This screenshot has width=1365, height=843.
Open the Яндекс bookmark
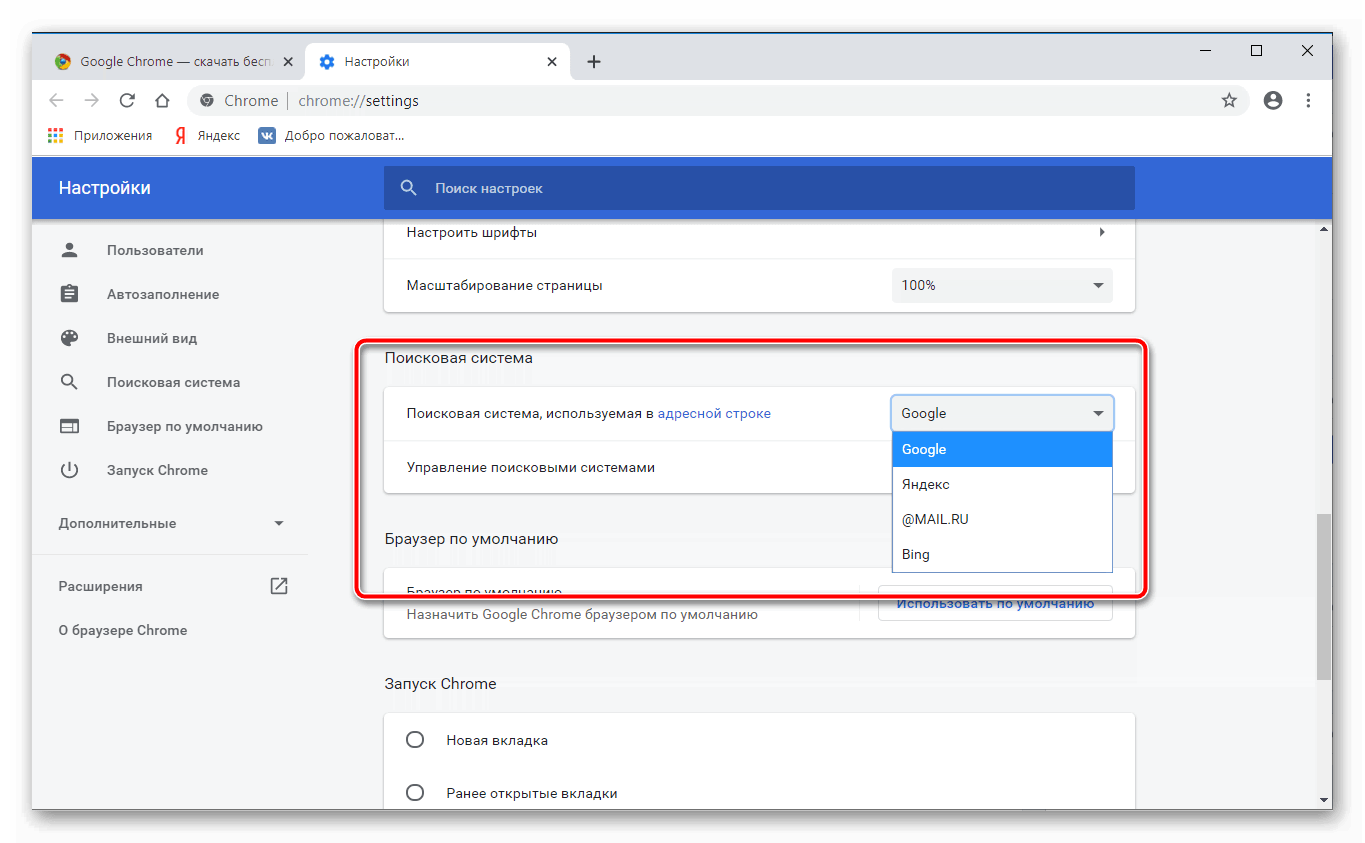tap(207, 135)
